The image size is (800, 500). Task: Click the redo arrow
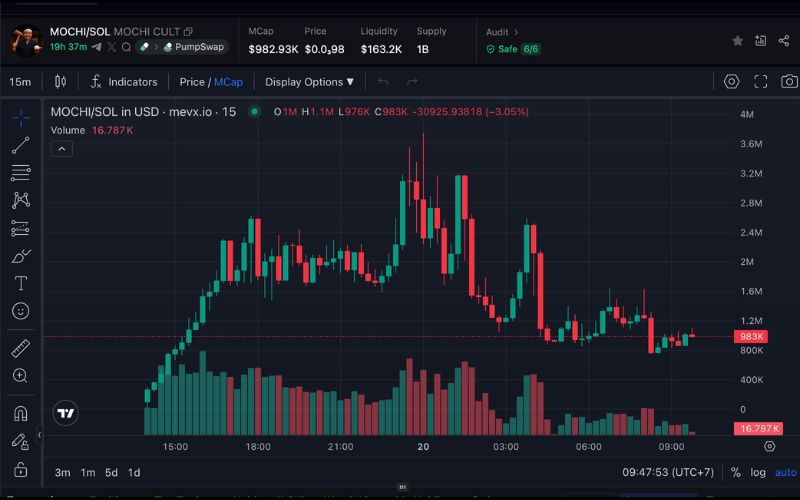coord(412,82)
